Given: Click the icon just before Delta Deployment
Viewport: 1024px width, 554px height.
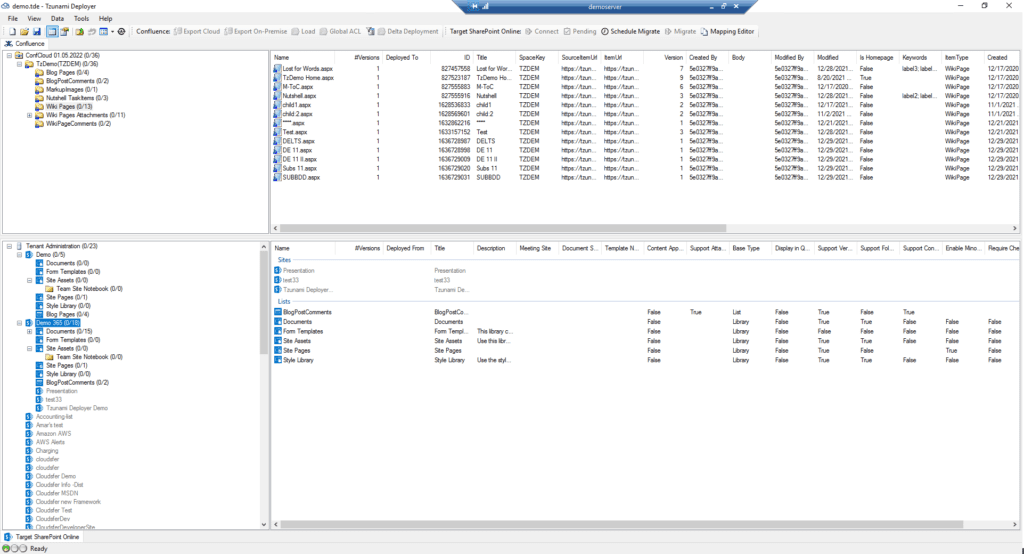Looking at the screenshot, I should [x=370, y=31].
